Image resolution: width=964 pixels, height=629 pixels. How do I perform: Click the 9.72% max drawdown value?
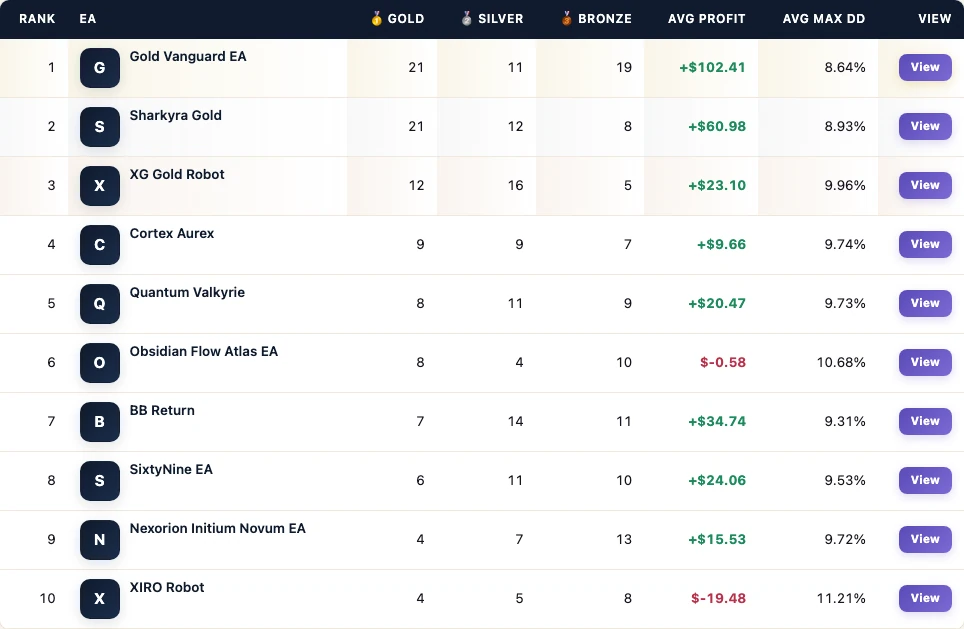[845, 540]
